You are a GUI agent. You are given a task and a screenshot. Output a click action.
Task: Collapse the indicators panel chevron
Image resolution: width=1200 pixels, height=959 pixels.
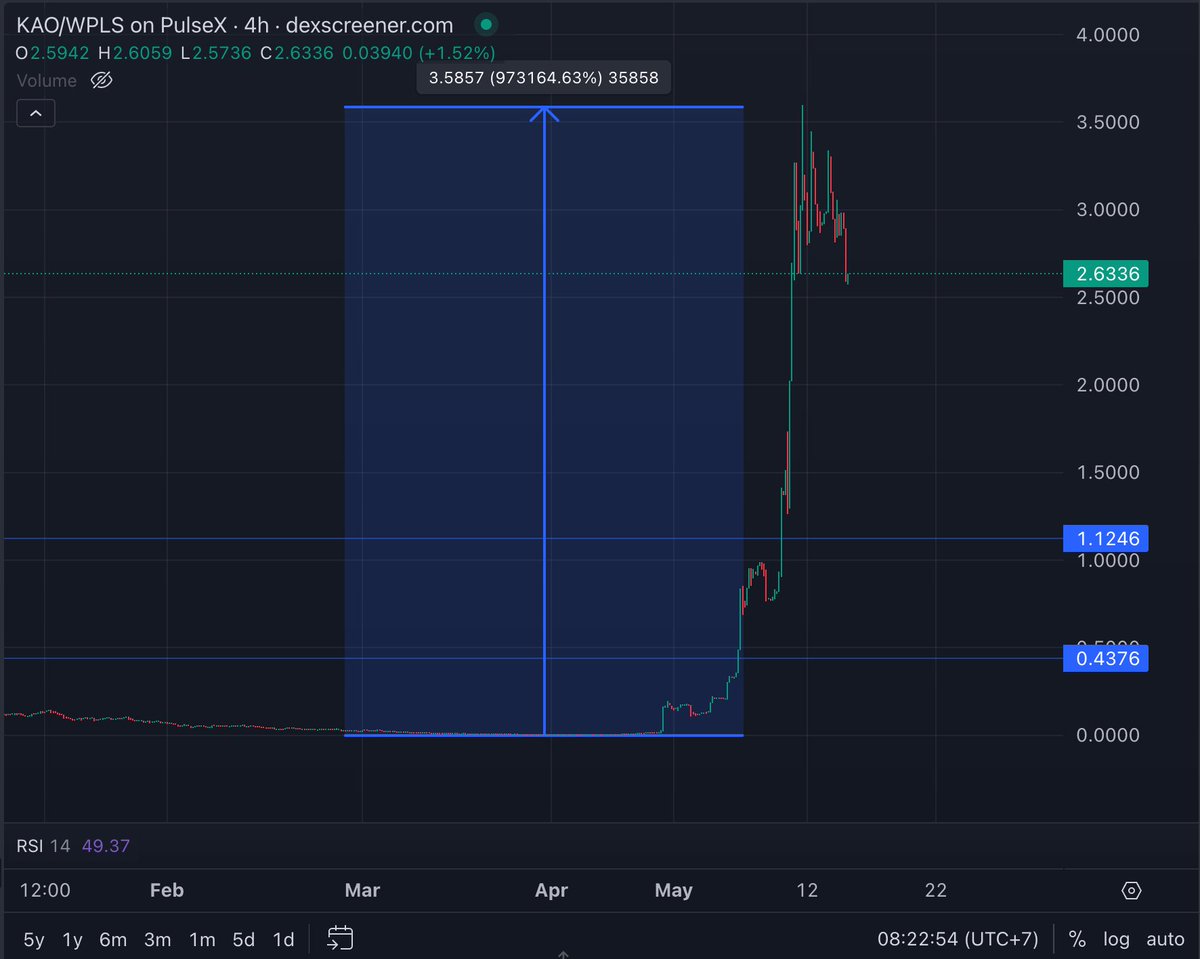tap(35, 113)
